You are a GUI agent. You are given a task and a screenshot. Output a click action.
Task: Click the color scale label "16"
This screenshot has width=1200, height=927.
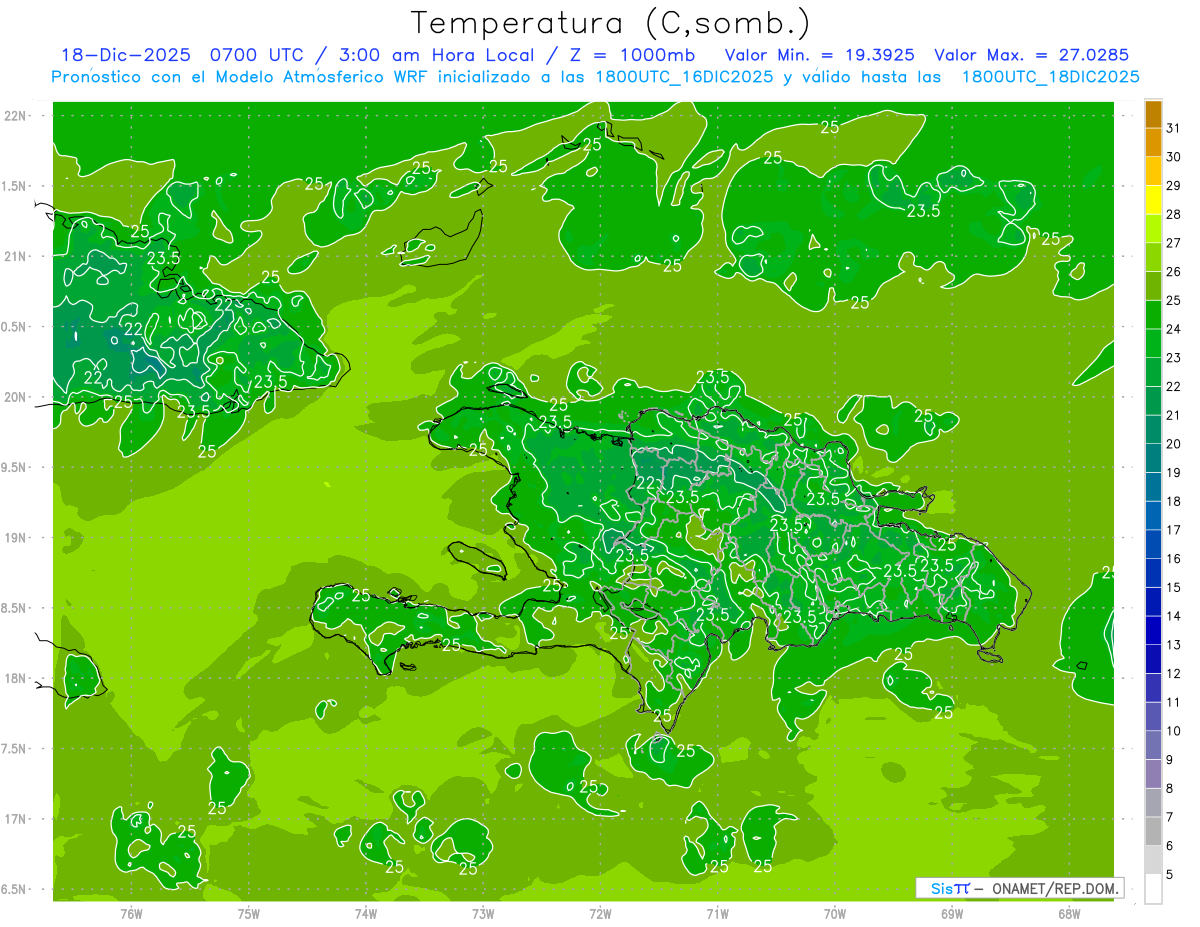point(1173,558)
